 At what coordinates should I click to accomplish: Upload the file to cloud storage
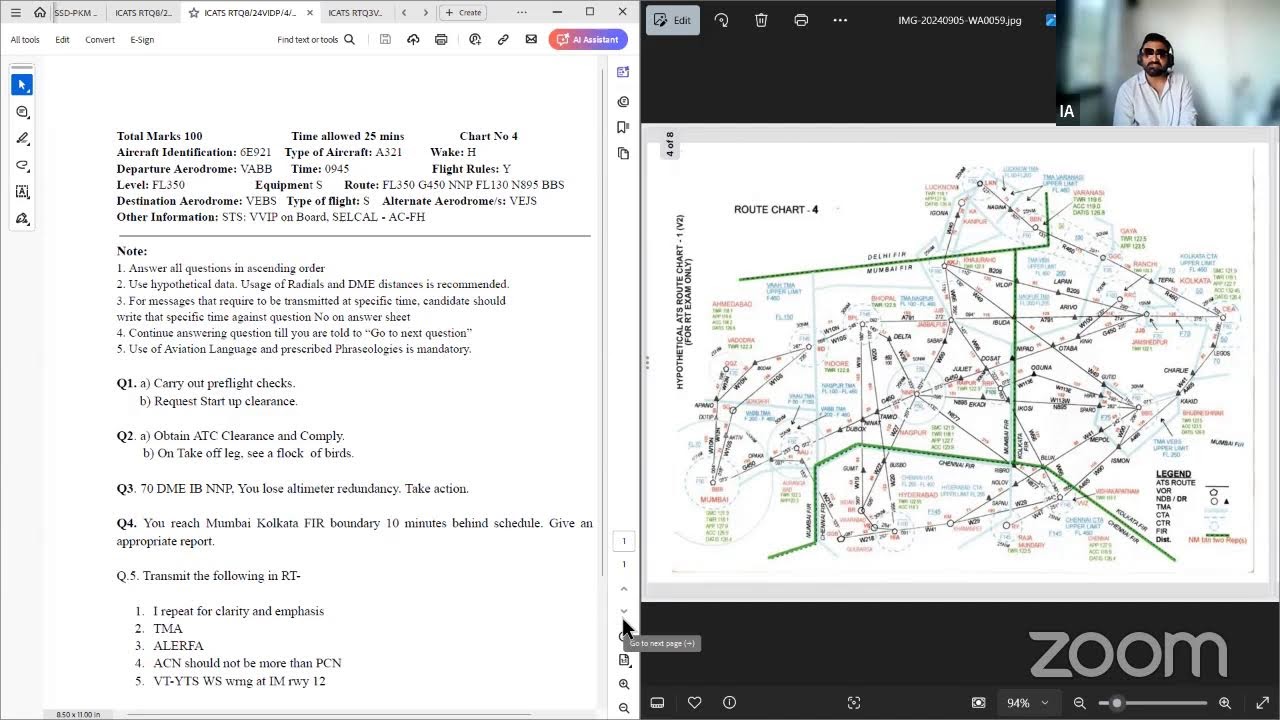click(413, 40)
